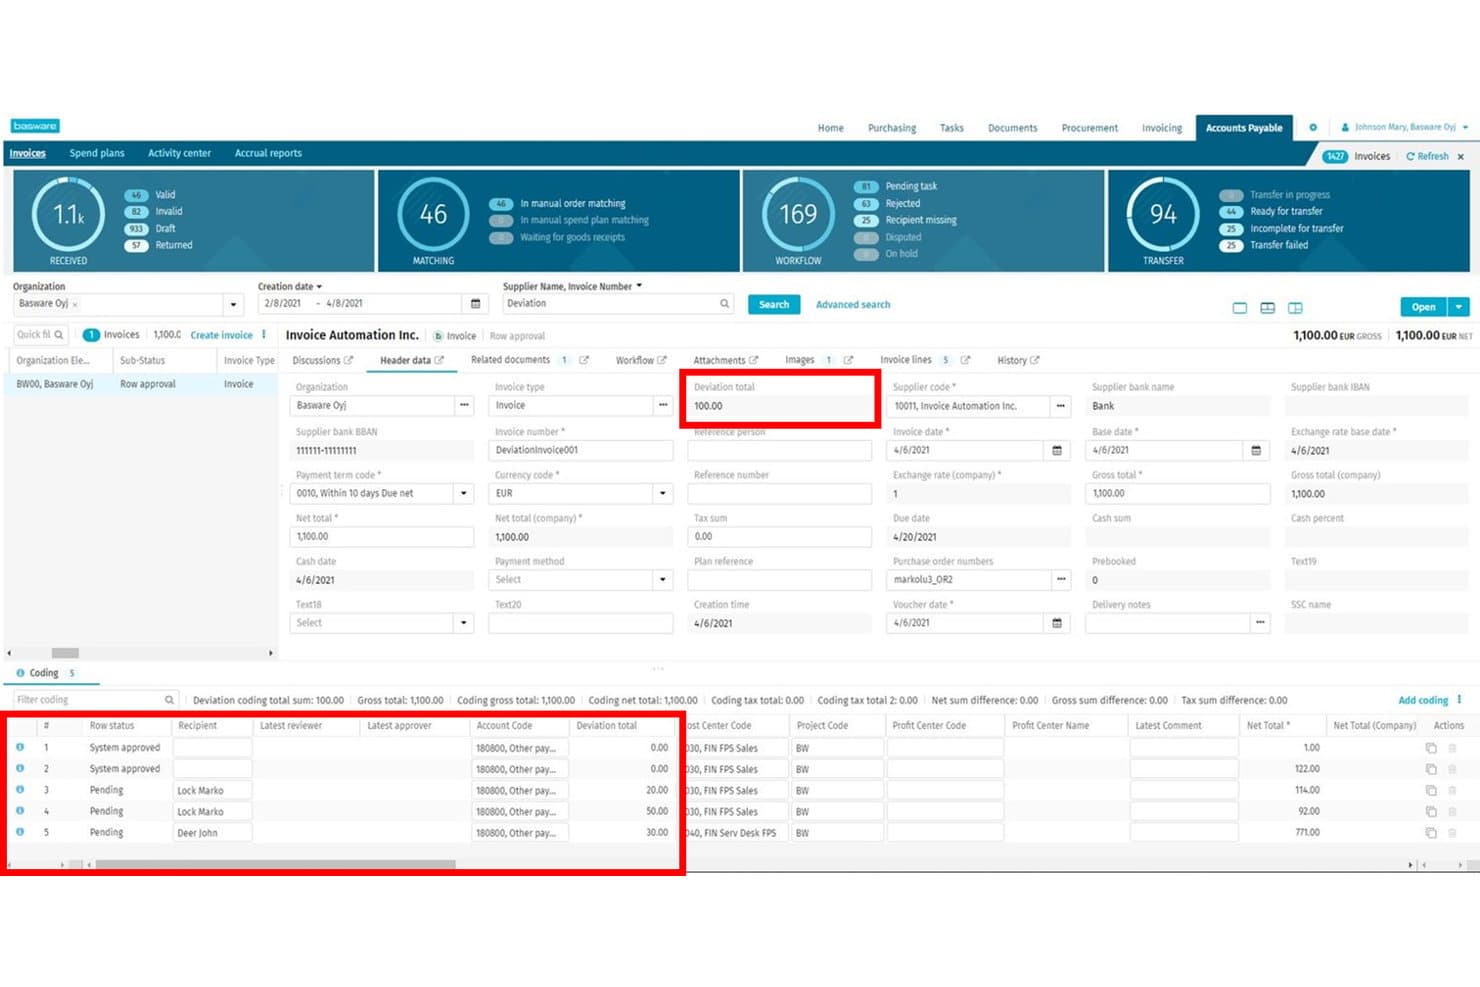The image size is (1480, 987).
Task: Refresh the Invoices list
Action: pos(1428,156)
